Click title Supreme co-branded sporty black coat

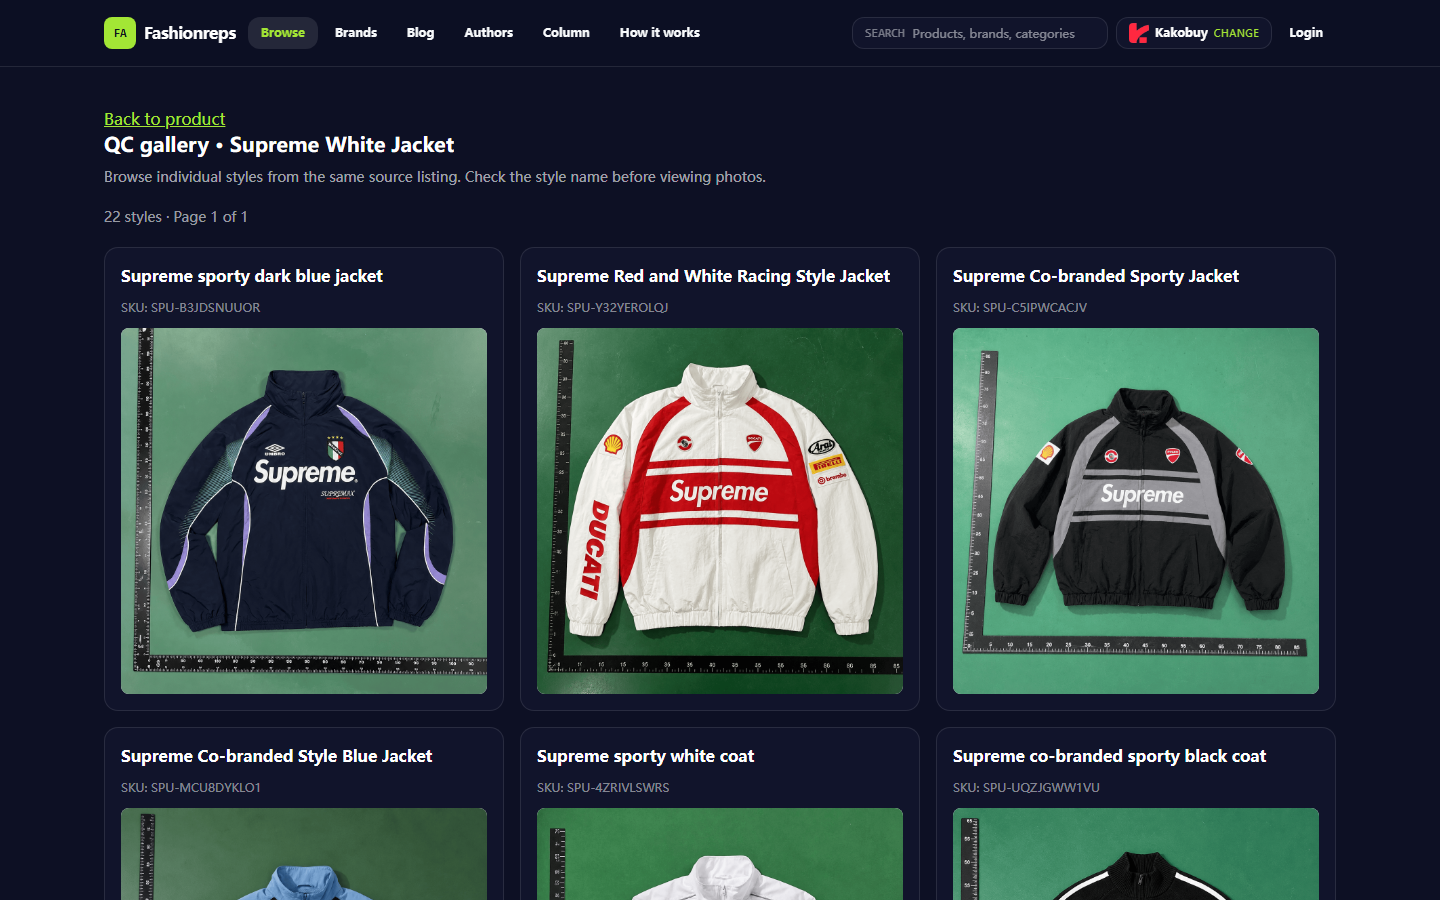pyautogui.click(x=1109, y=756)
